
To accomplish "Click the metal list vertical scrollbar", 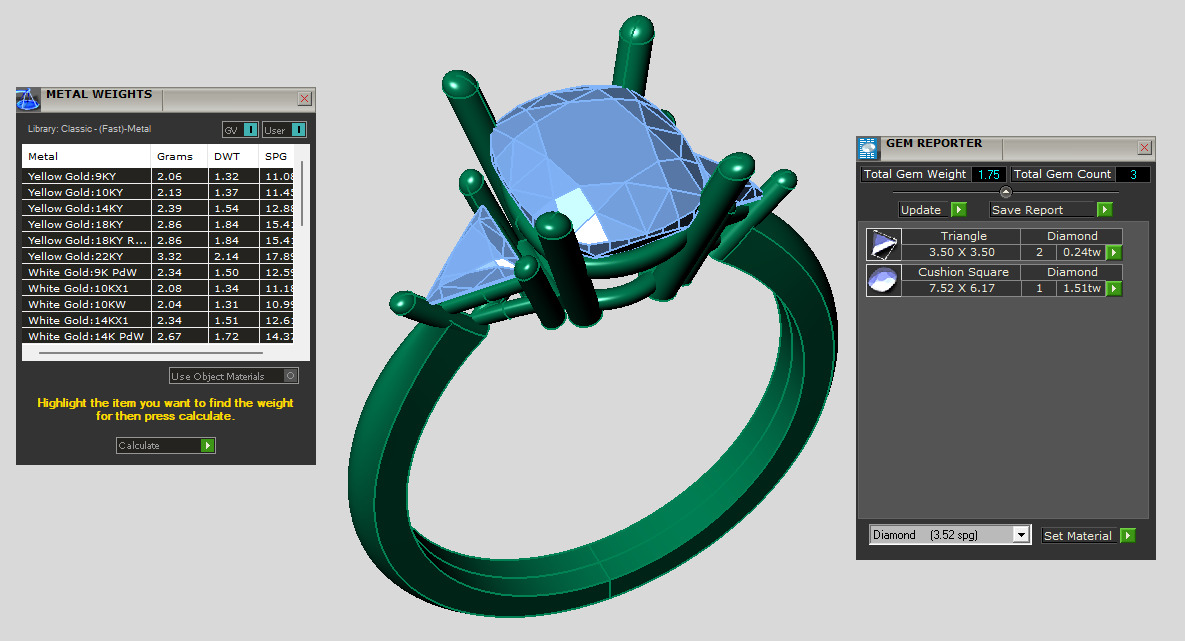I will click(x=302, y=194).
